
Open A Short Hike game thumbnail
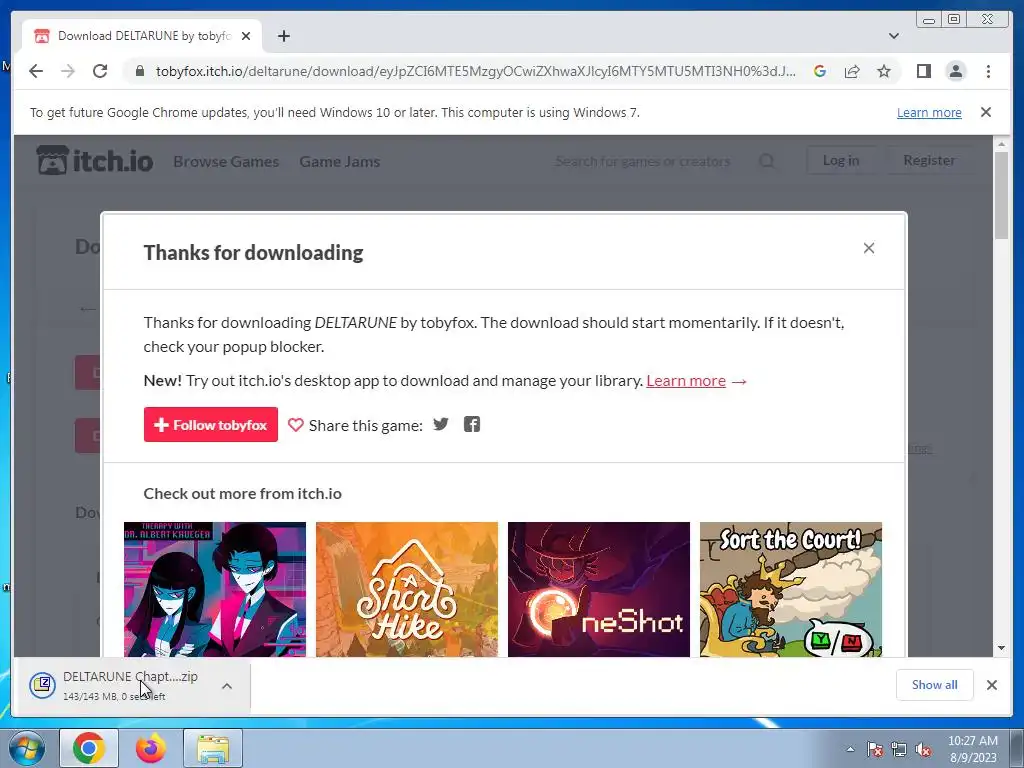click(x=407, y=589)
